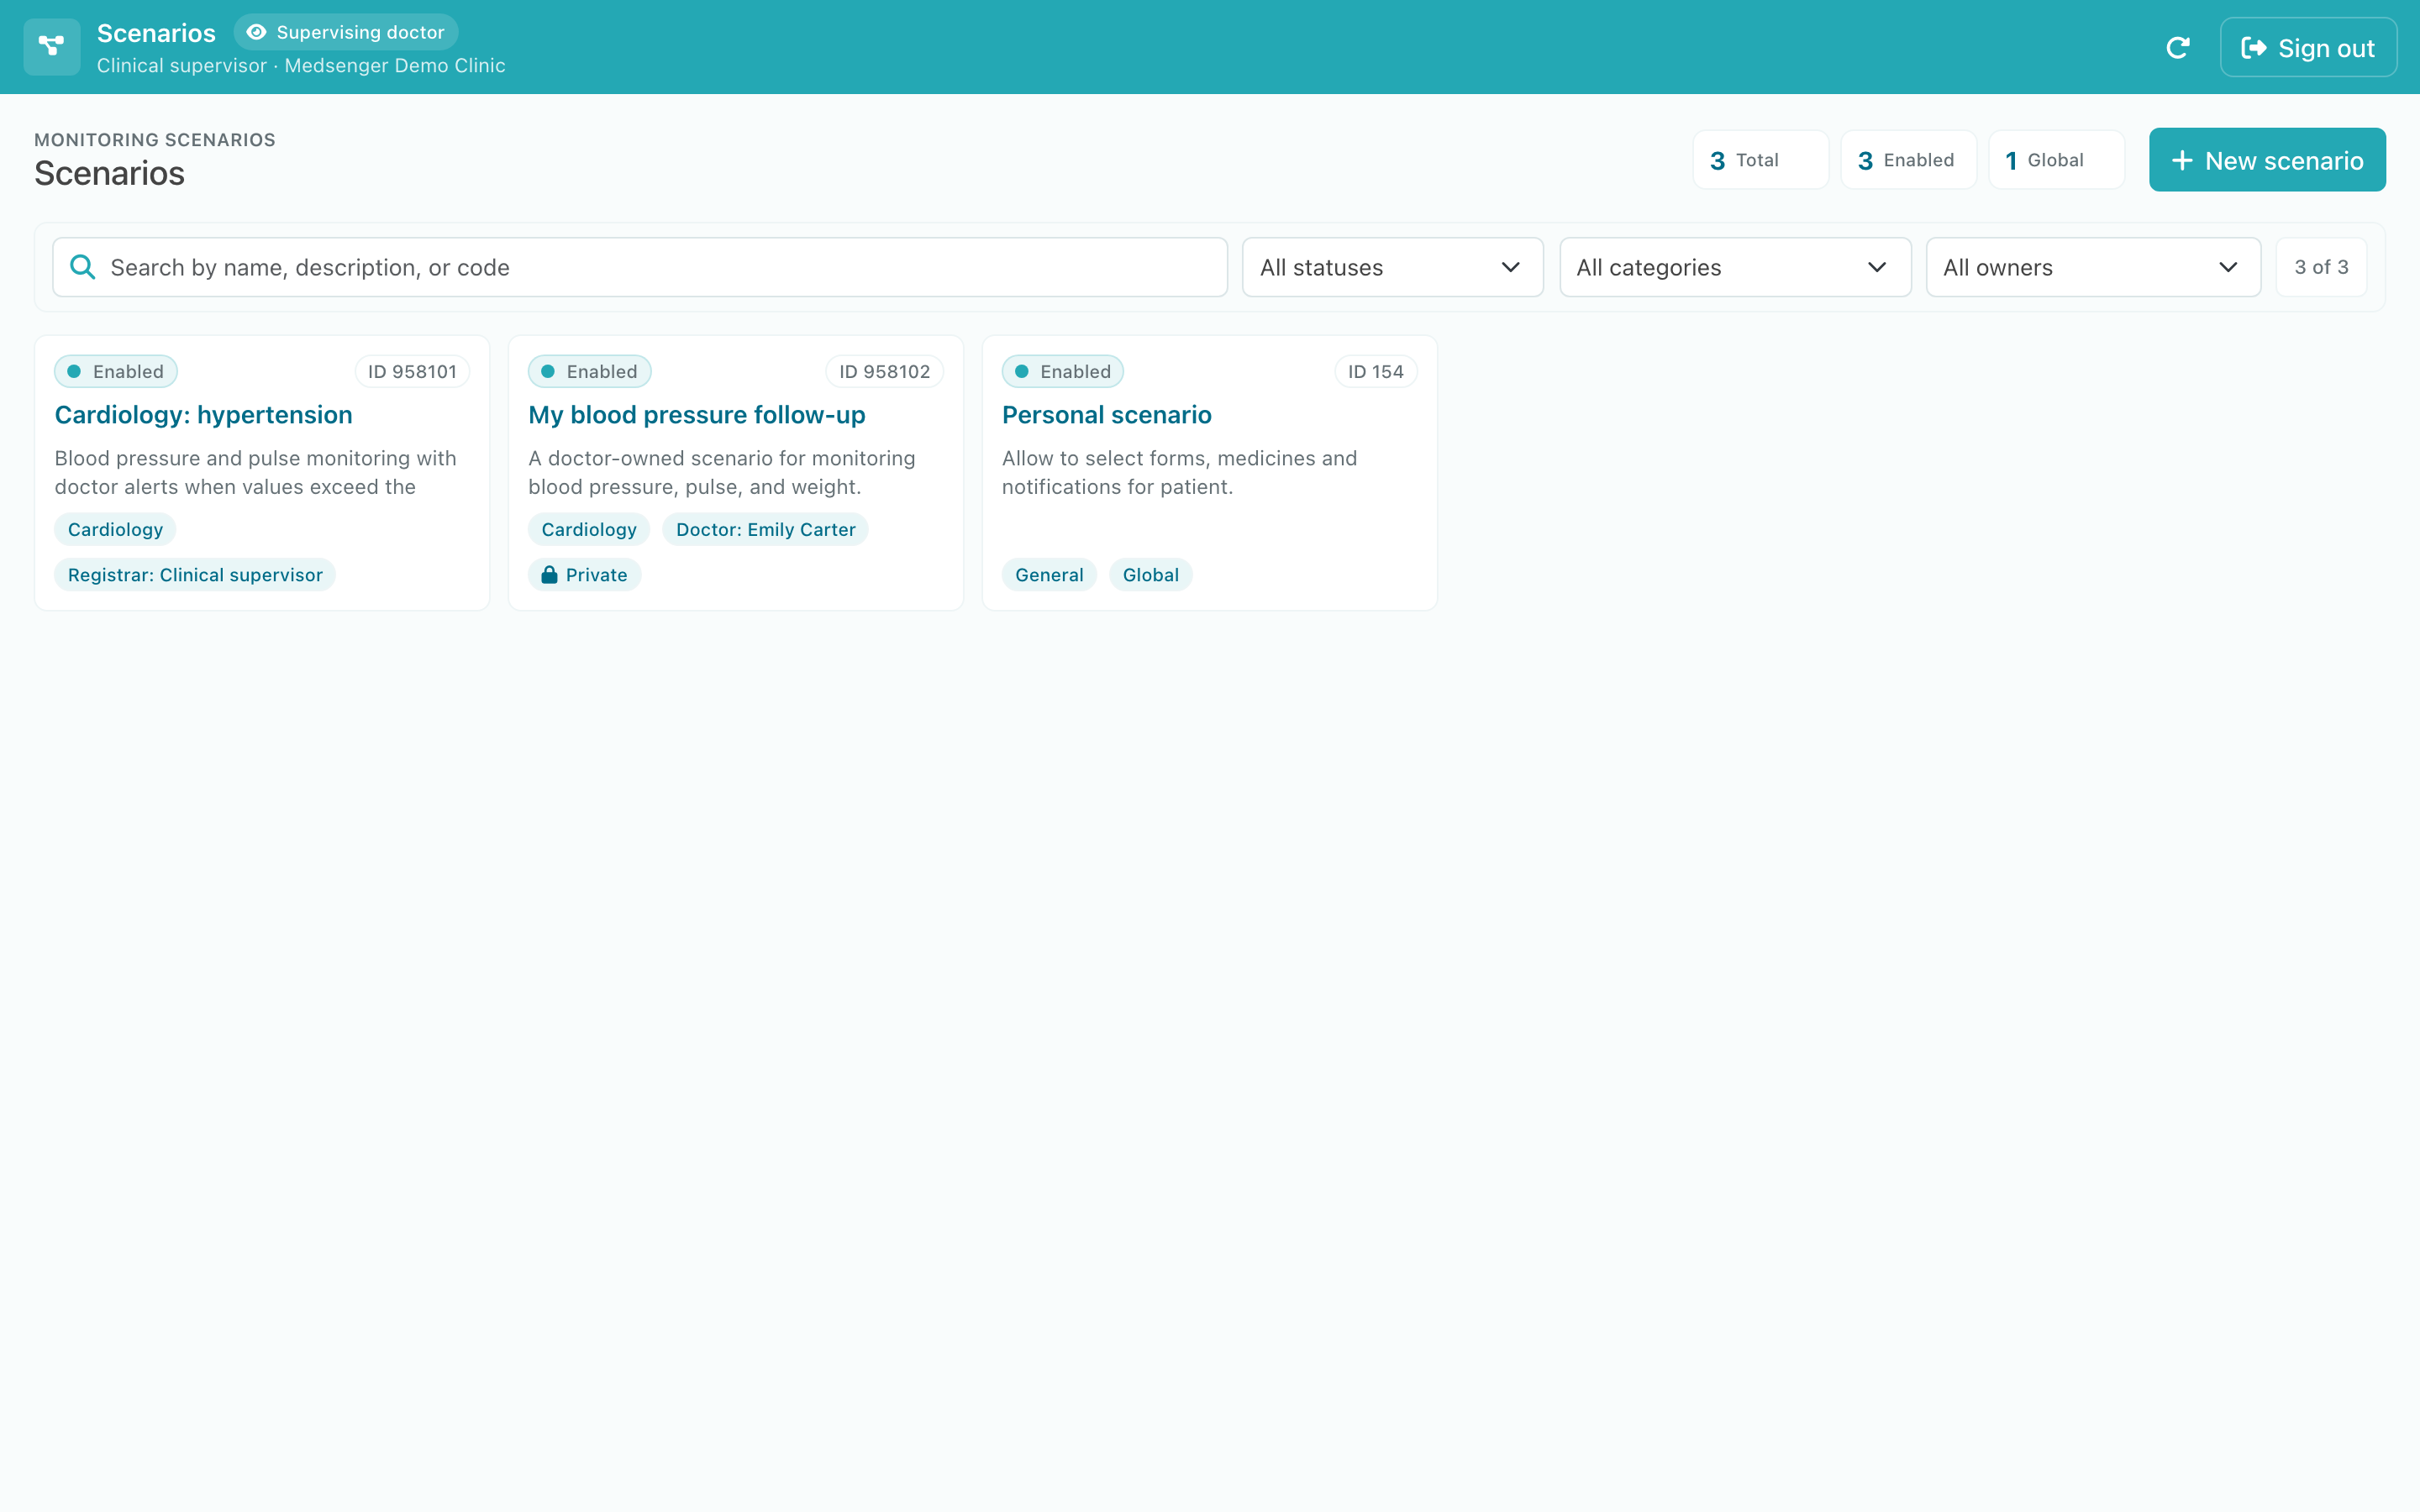Click the refresh icon in the header
2420x1512 pixels.
point(2177,47)
